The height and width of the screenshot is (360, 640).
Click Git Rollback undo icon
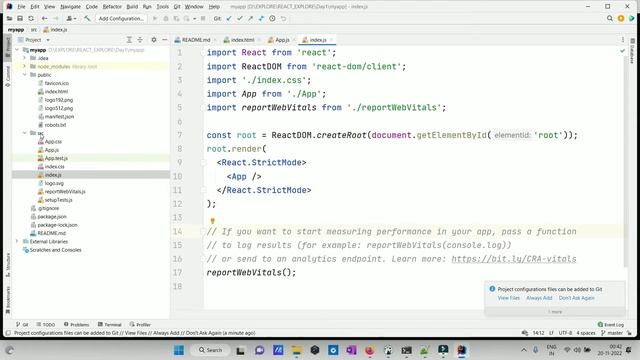(283, 18)
